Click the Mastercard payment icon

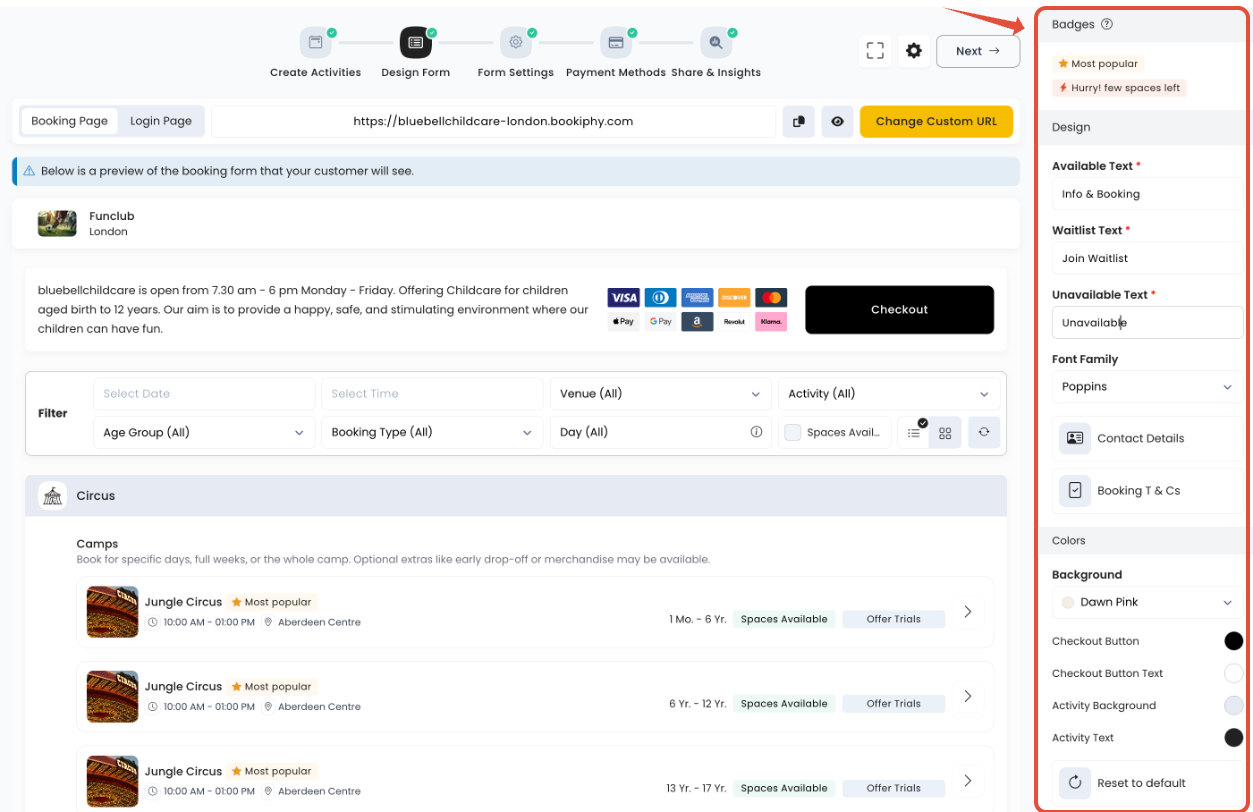click(x=770, y=298)
